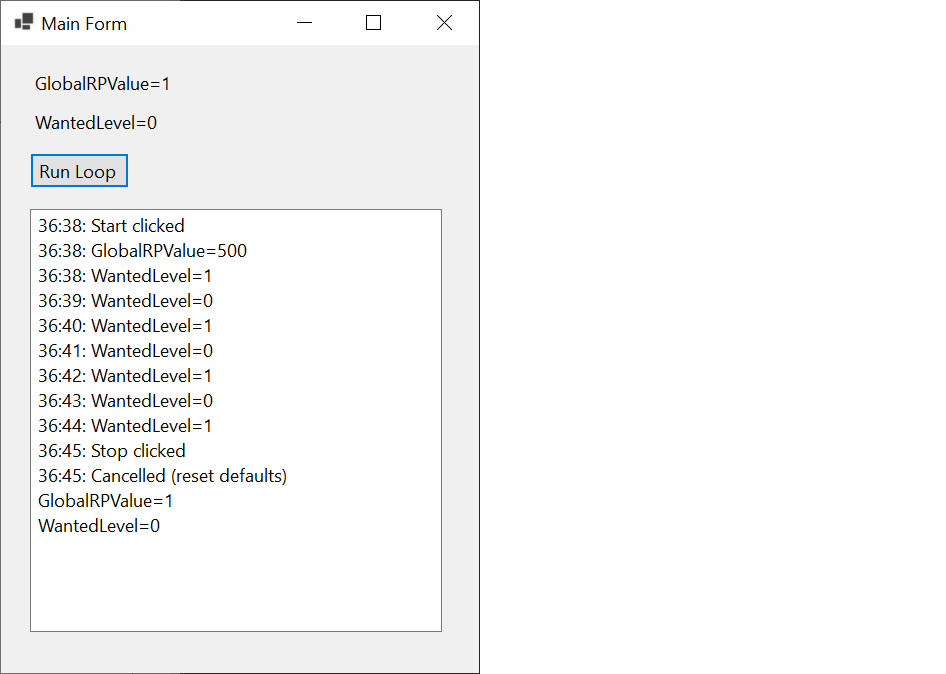Image resolution: width=946 pixels, height=674 pixels.
Task: Click the WantedLevel=0 label above the button
Action: [96, 123]
